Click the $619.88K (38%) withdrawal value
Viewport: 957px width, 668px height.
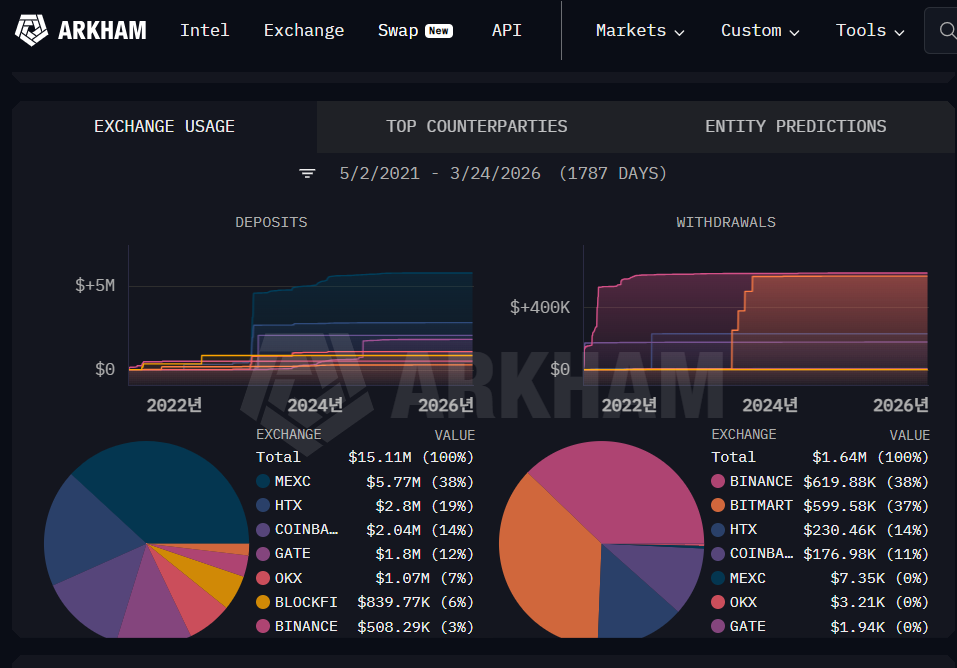(x=866, y=482)
